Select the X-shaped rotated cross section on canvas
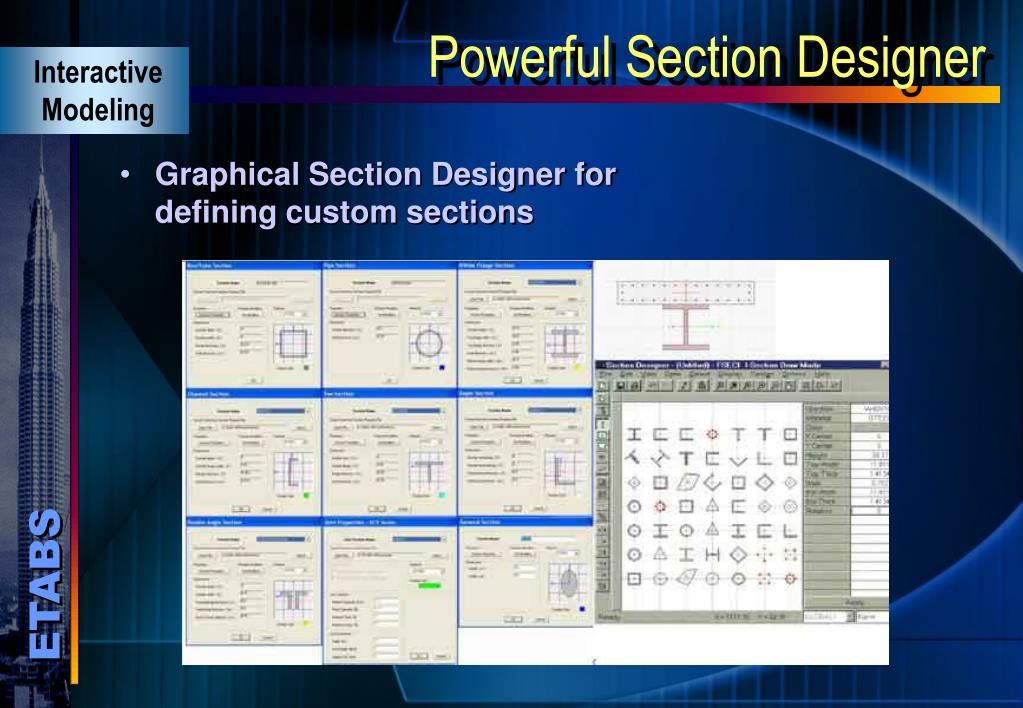 pyautogui.click(x=660, y=459)
